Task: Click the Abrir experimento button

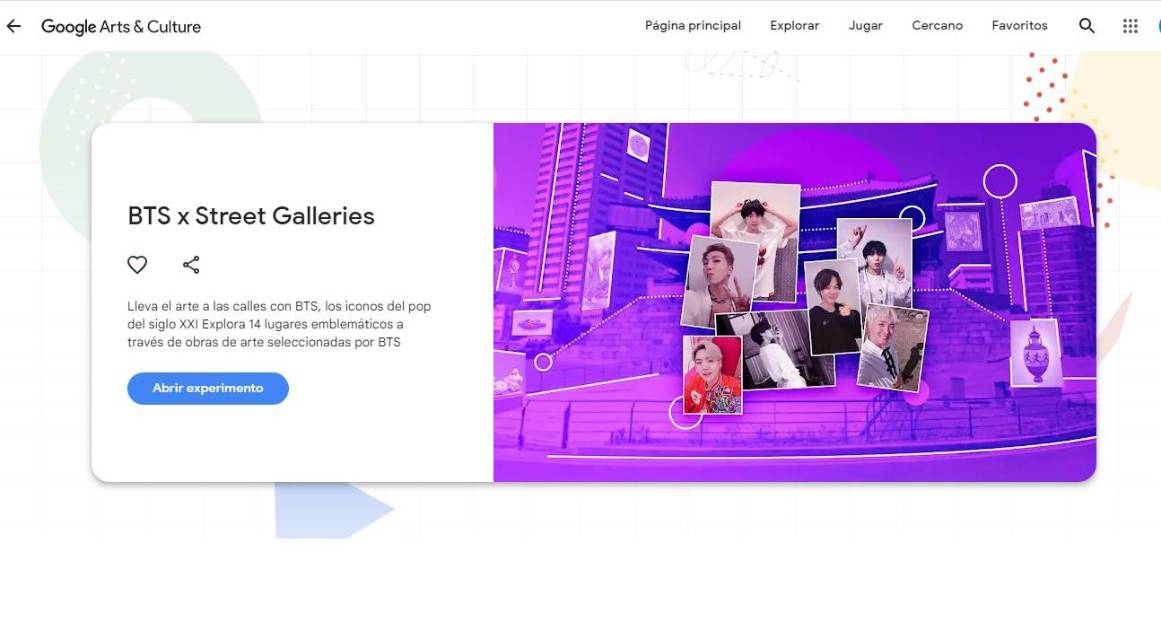Action: pos(208,388)
